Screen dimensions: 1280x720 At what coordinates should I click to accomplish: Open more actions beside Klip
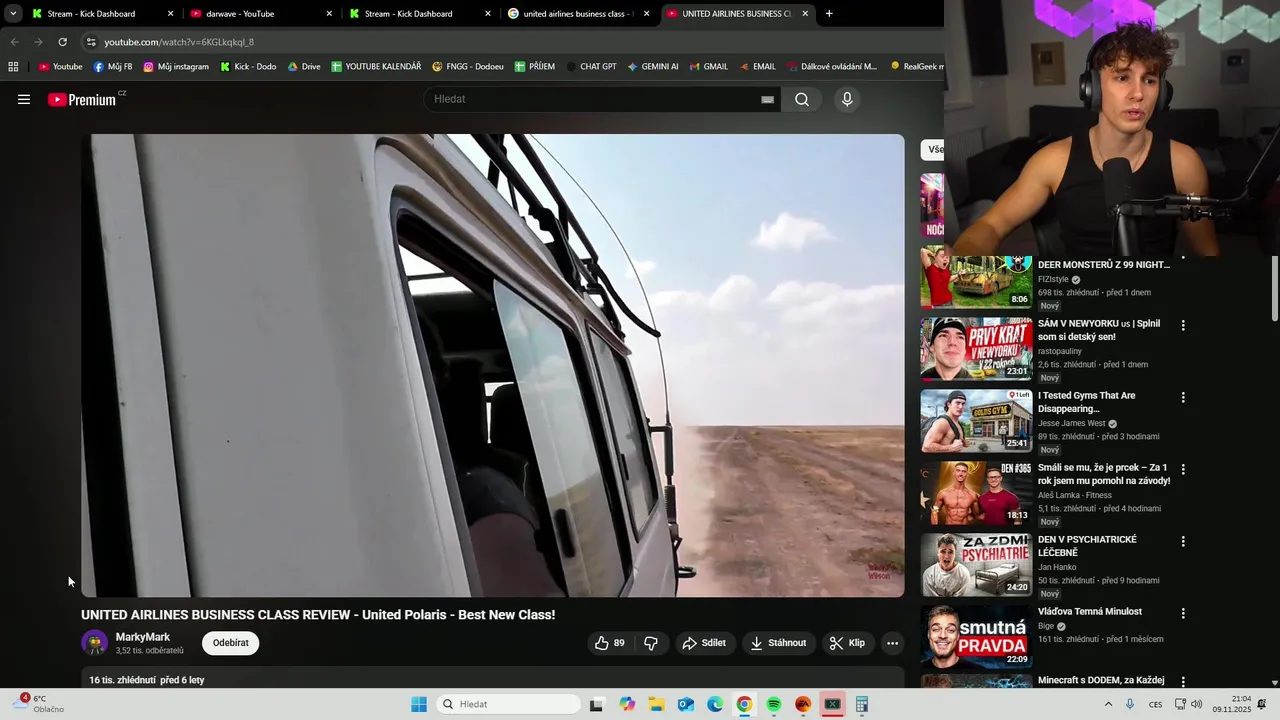click(893, 643)
